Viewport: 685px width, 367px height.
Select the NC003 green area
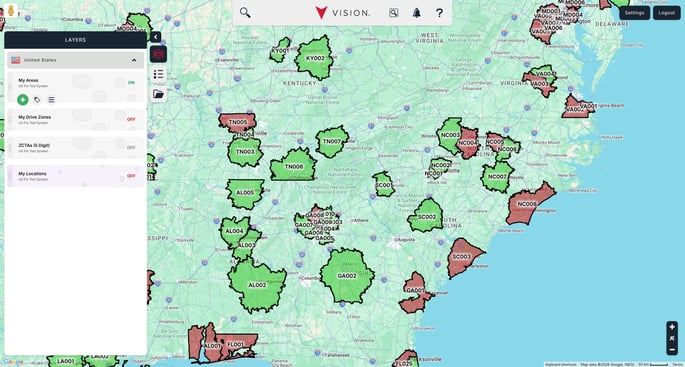(449, 135)
